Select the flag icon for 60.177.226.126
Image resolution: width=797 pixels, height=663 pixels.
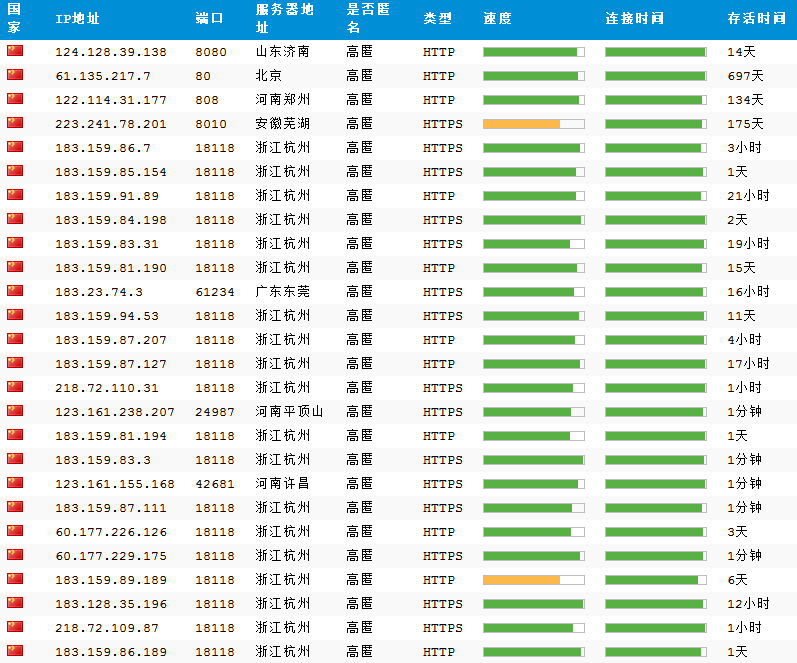pyautogui.click(x=15, y=531)
